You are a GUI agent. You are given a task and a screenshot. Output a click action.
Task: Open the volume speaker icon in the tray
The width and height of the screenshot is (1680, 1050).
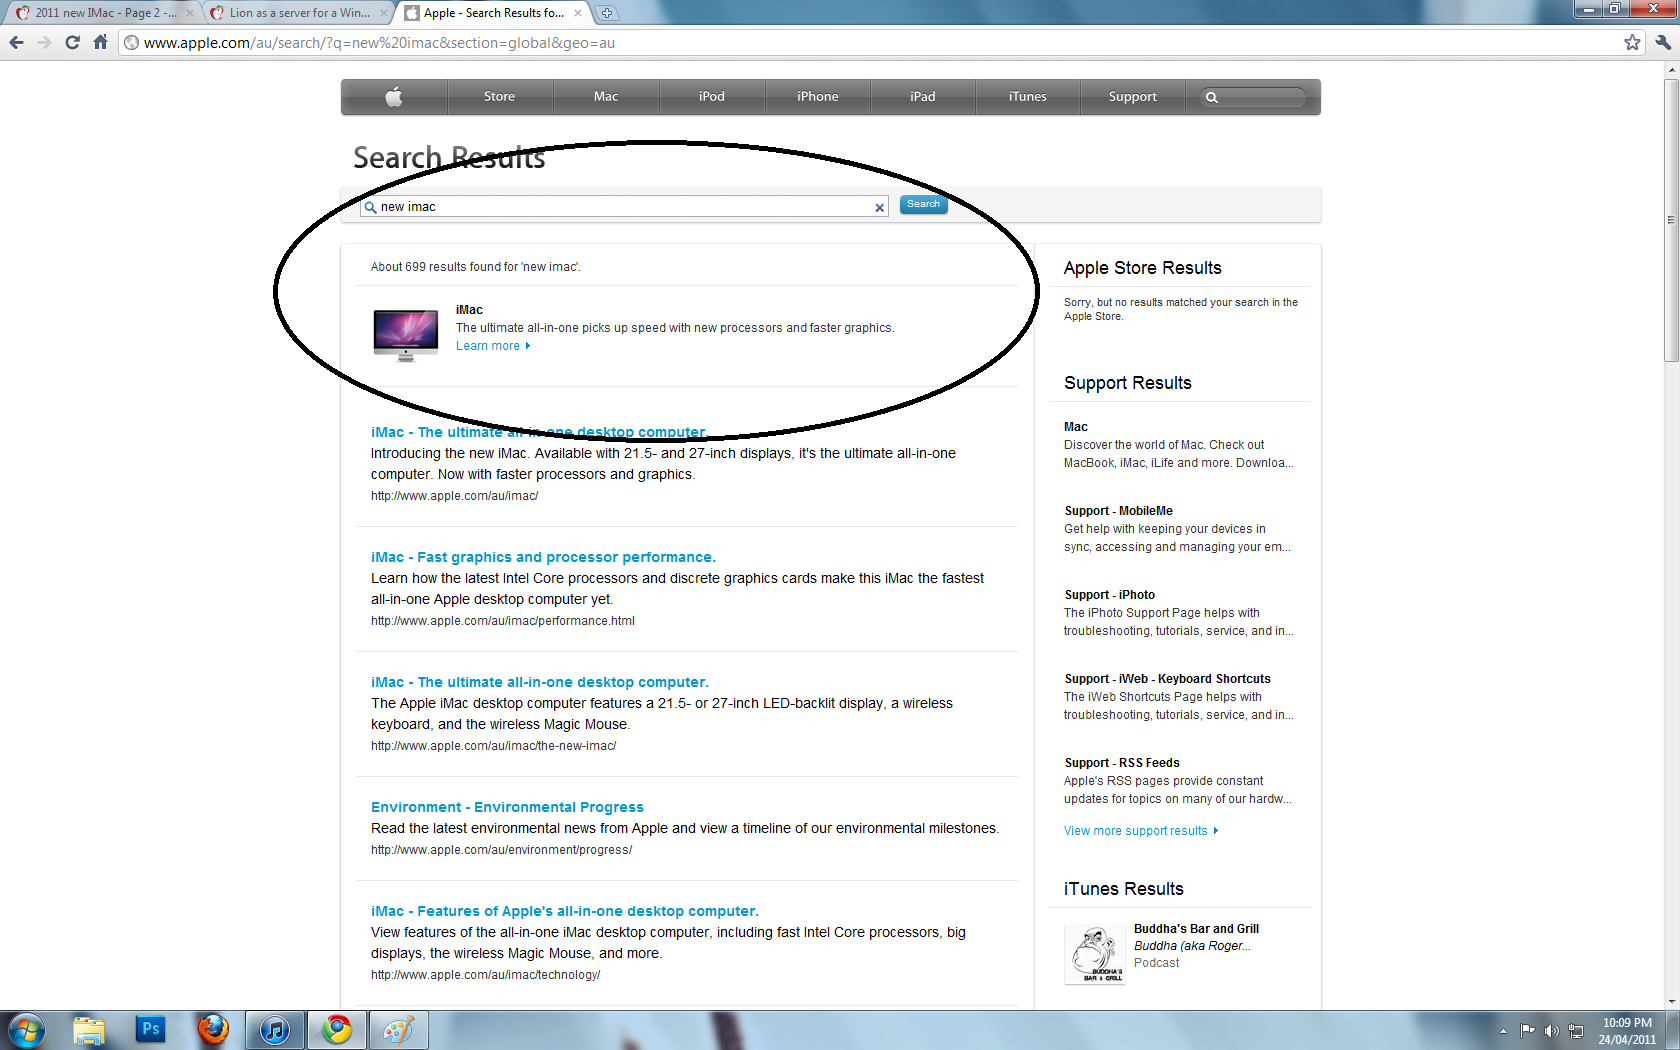point(1551,1031)
